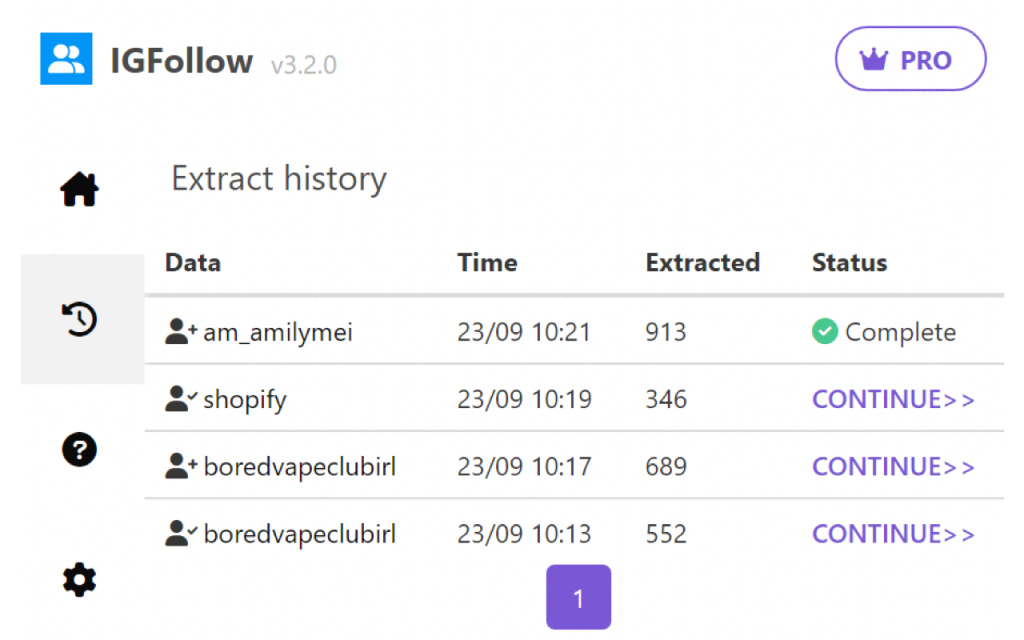Open the IGFollow home screen
The height and width of the screenshot is (640, 1024).
coord(80,188)
